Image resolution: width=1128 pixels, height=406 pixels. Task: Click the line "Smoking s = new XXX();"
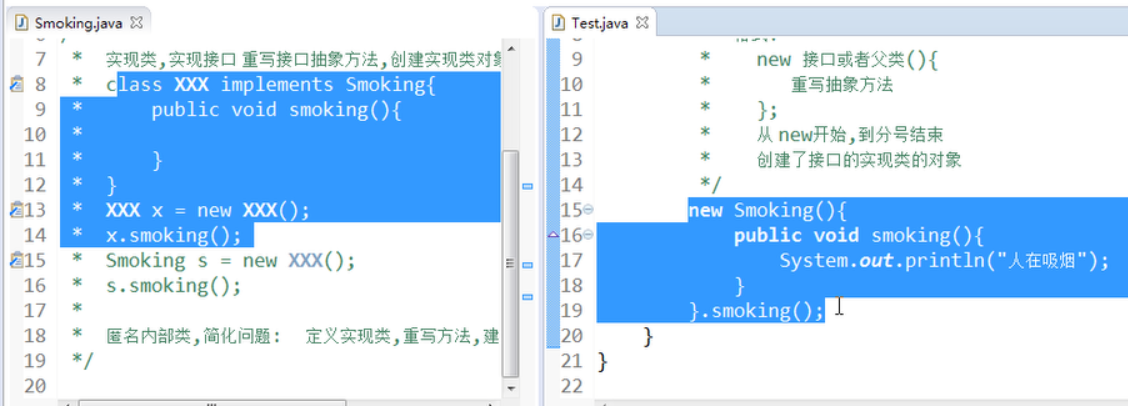[230, 260]
